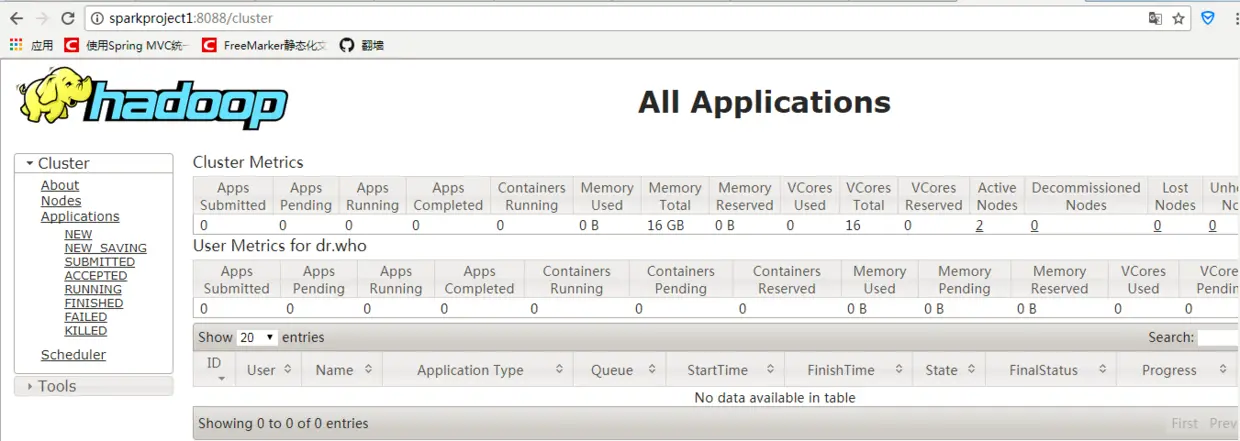The width and height of the screenshot is (1240, 441).
Task: Open the Scheduler link
Action: tap(73, 355)
